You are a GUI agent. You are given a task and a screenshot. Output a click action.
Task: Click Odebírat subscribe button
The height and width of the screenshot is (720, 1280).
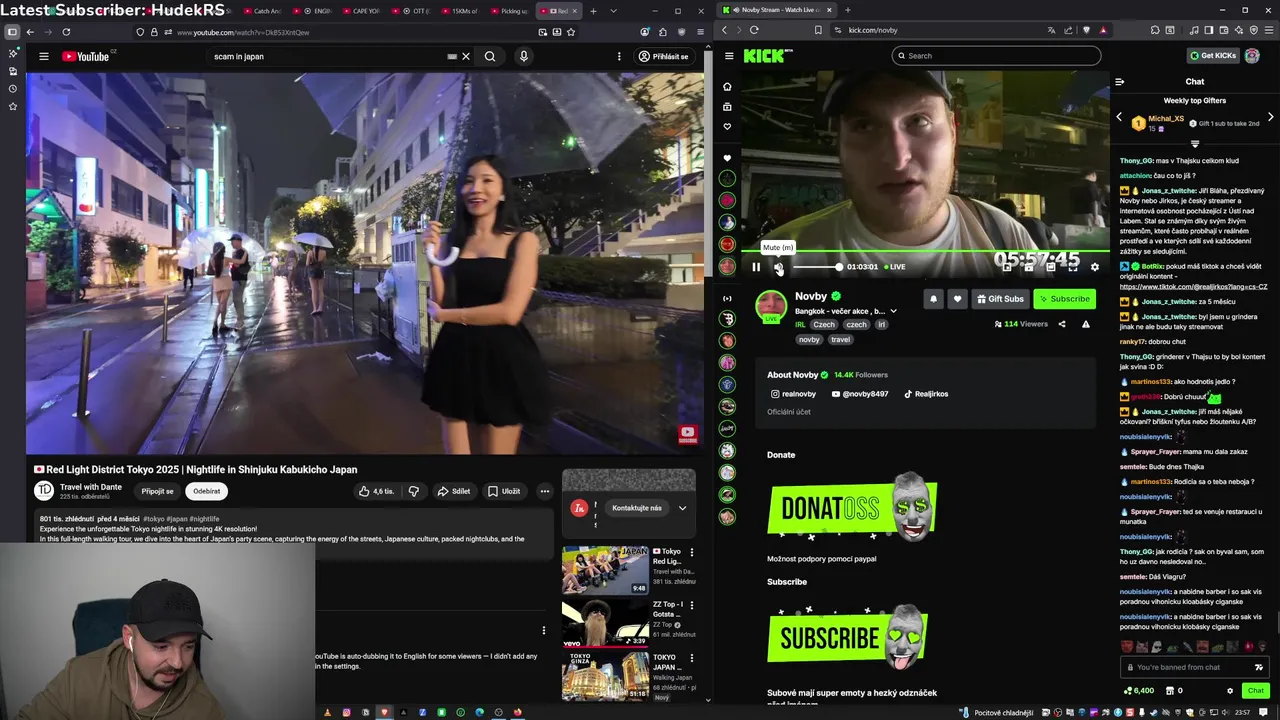(207, 491)
